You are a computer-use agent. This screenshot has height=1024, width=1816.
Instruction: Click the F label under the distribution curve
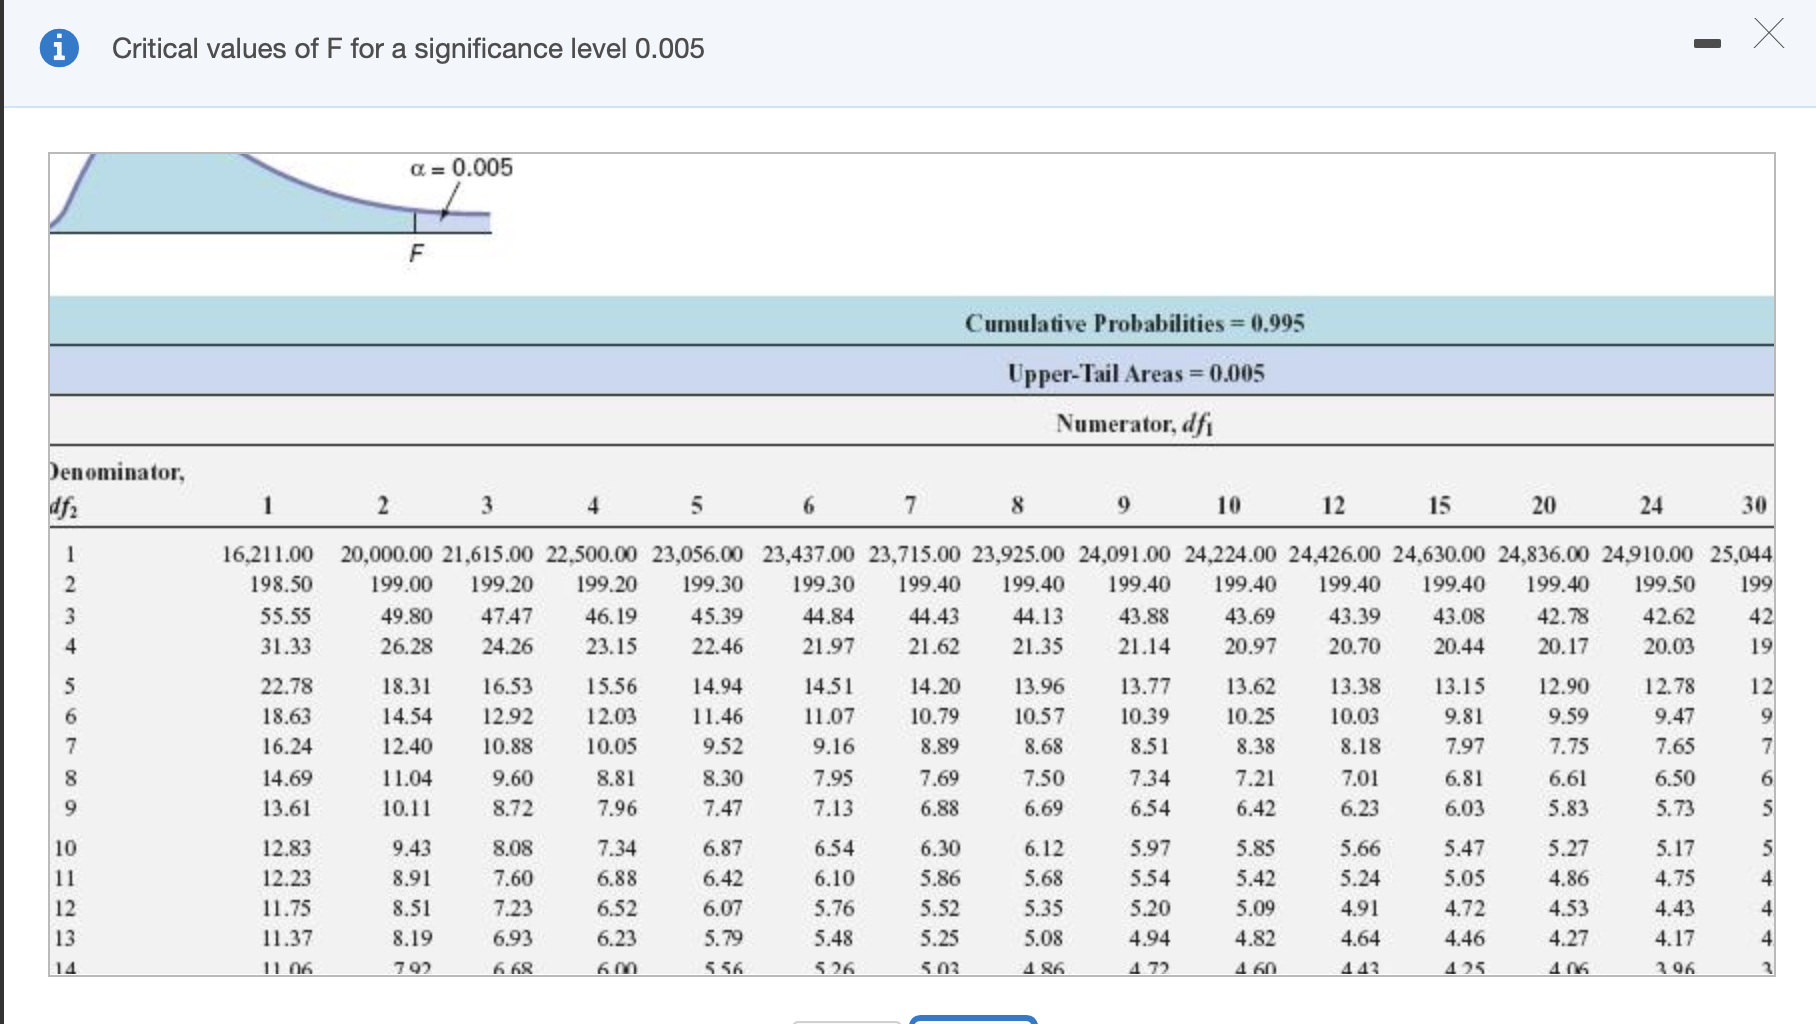click(416, 252)
